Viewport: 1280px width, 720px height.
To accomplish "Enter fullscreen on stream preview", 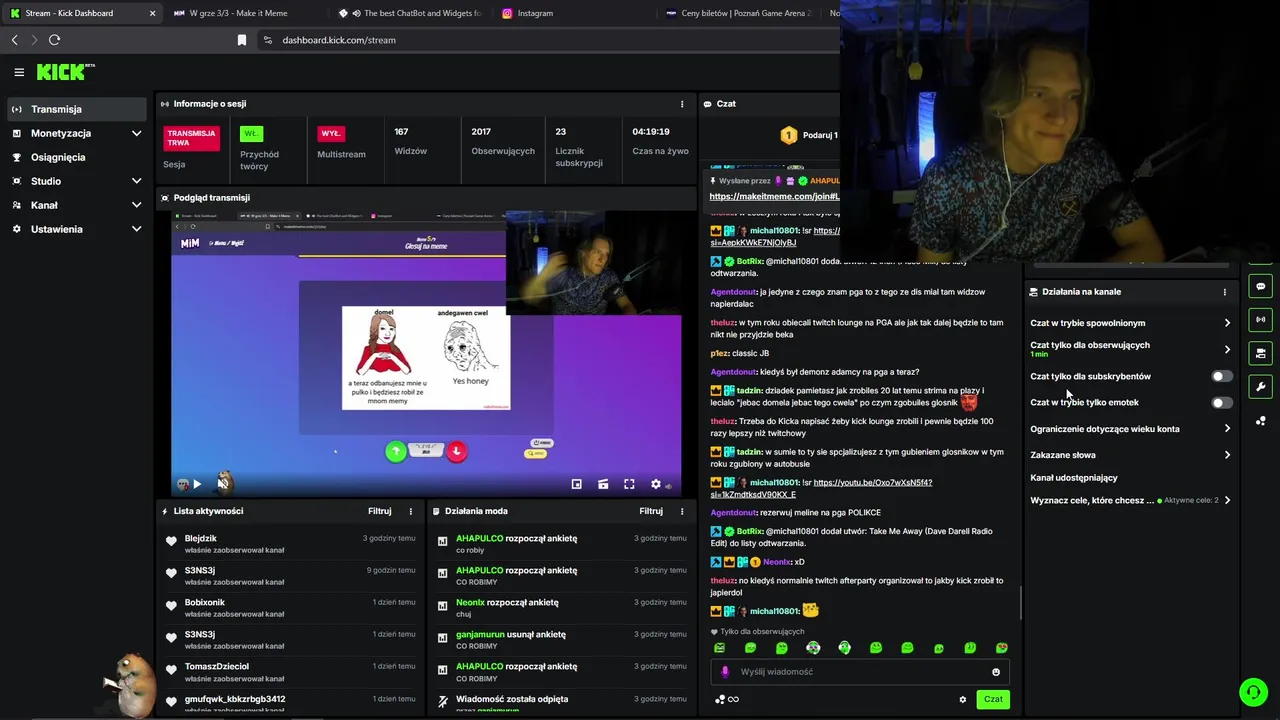I will pos(629,484).
